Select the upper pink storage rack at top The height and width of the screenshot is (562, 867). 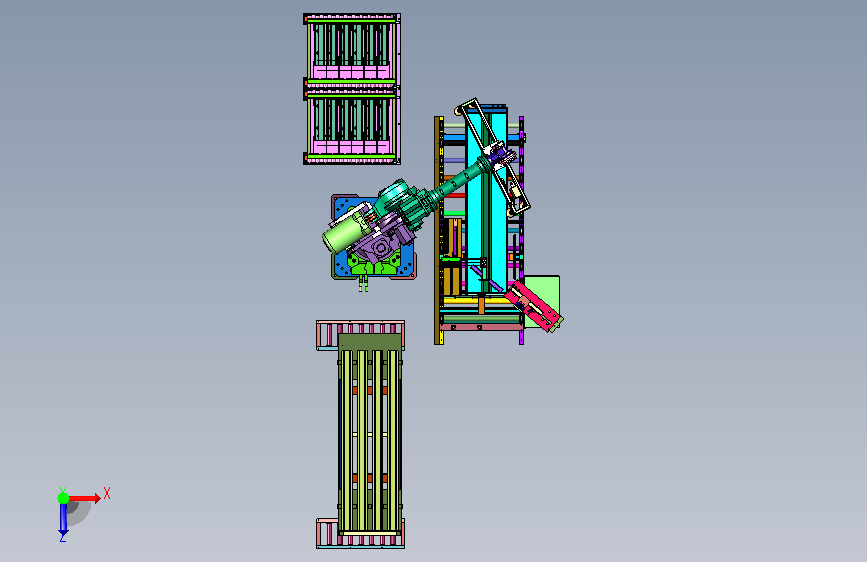352,50
